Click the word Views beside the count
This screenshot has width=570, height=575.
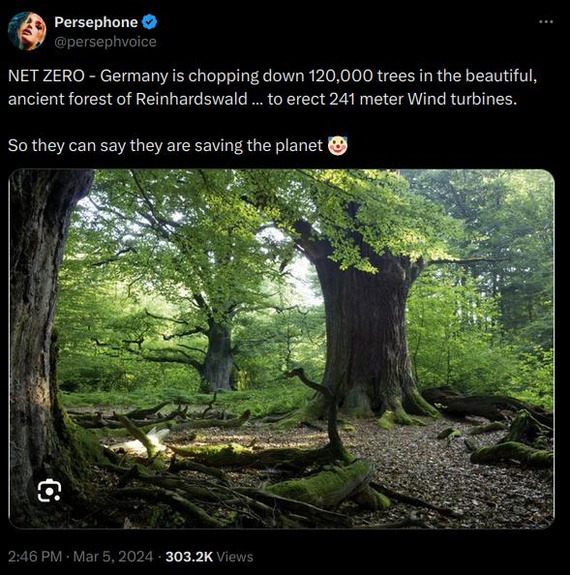click(235, 557)
